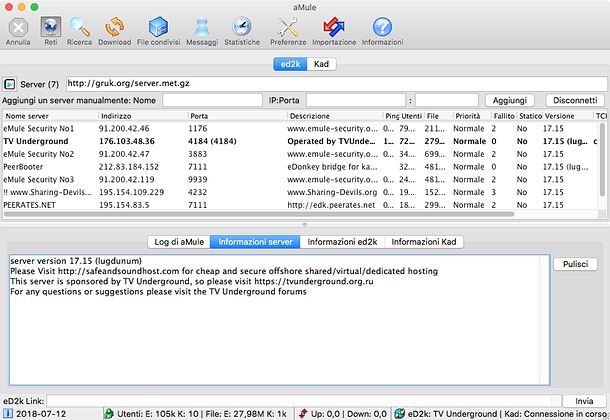Viewport: 610px width, 420px height.
Task: Select the eMule Security No2 server row
Action: 300,154
